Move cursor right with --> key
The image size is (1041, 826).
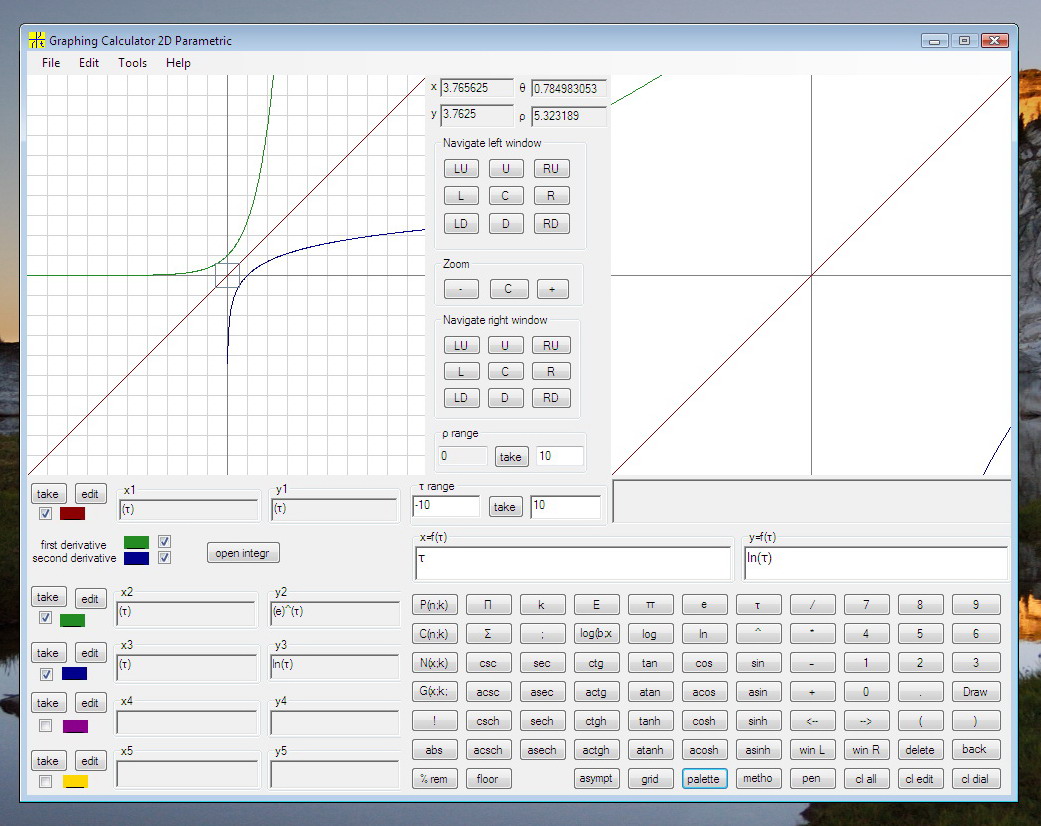tap(866, 721)
